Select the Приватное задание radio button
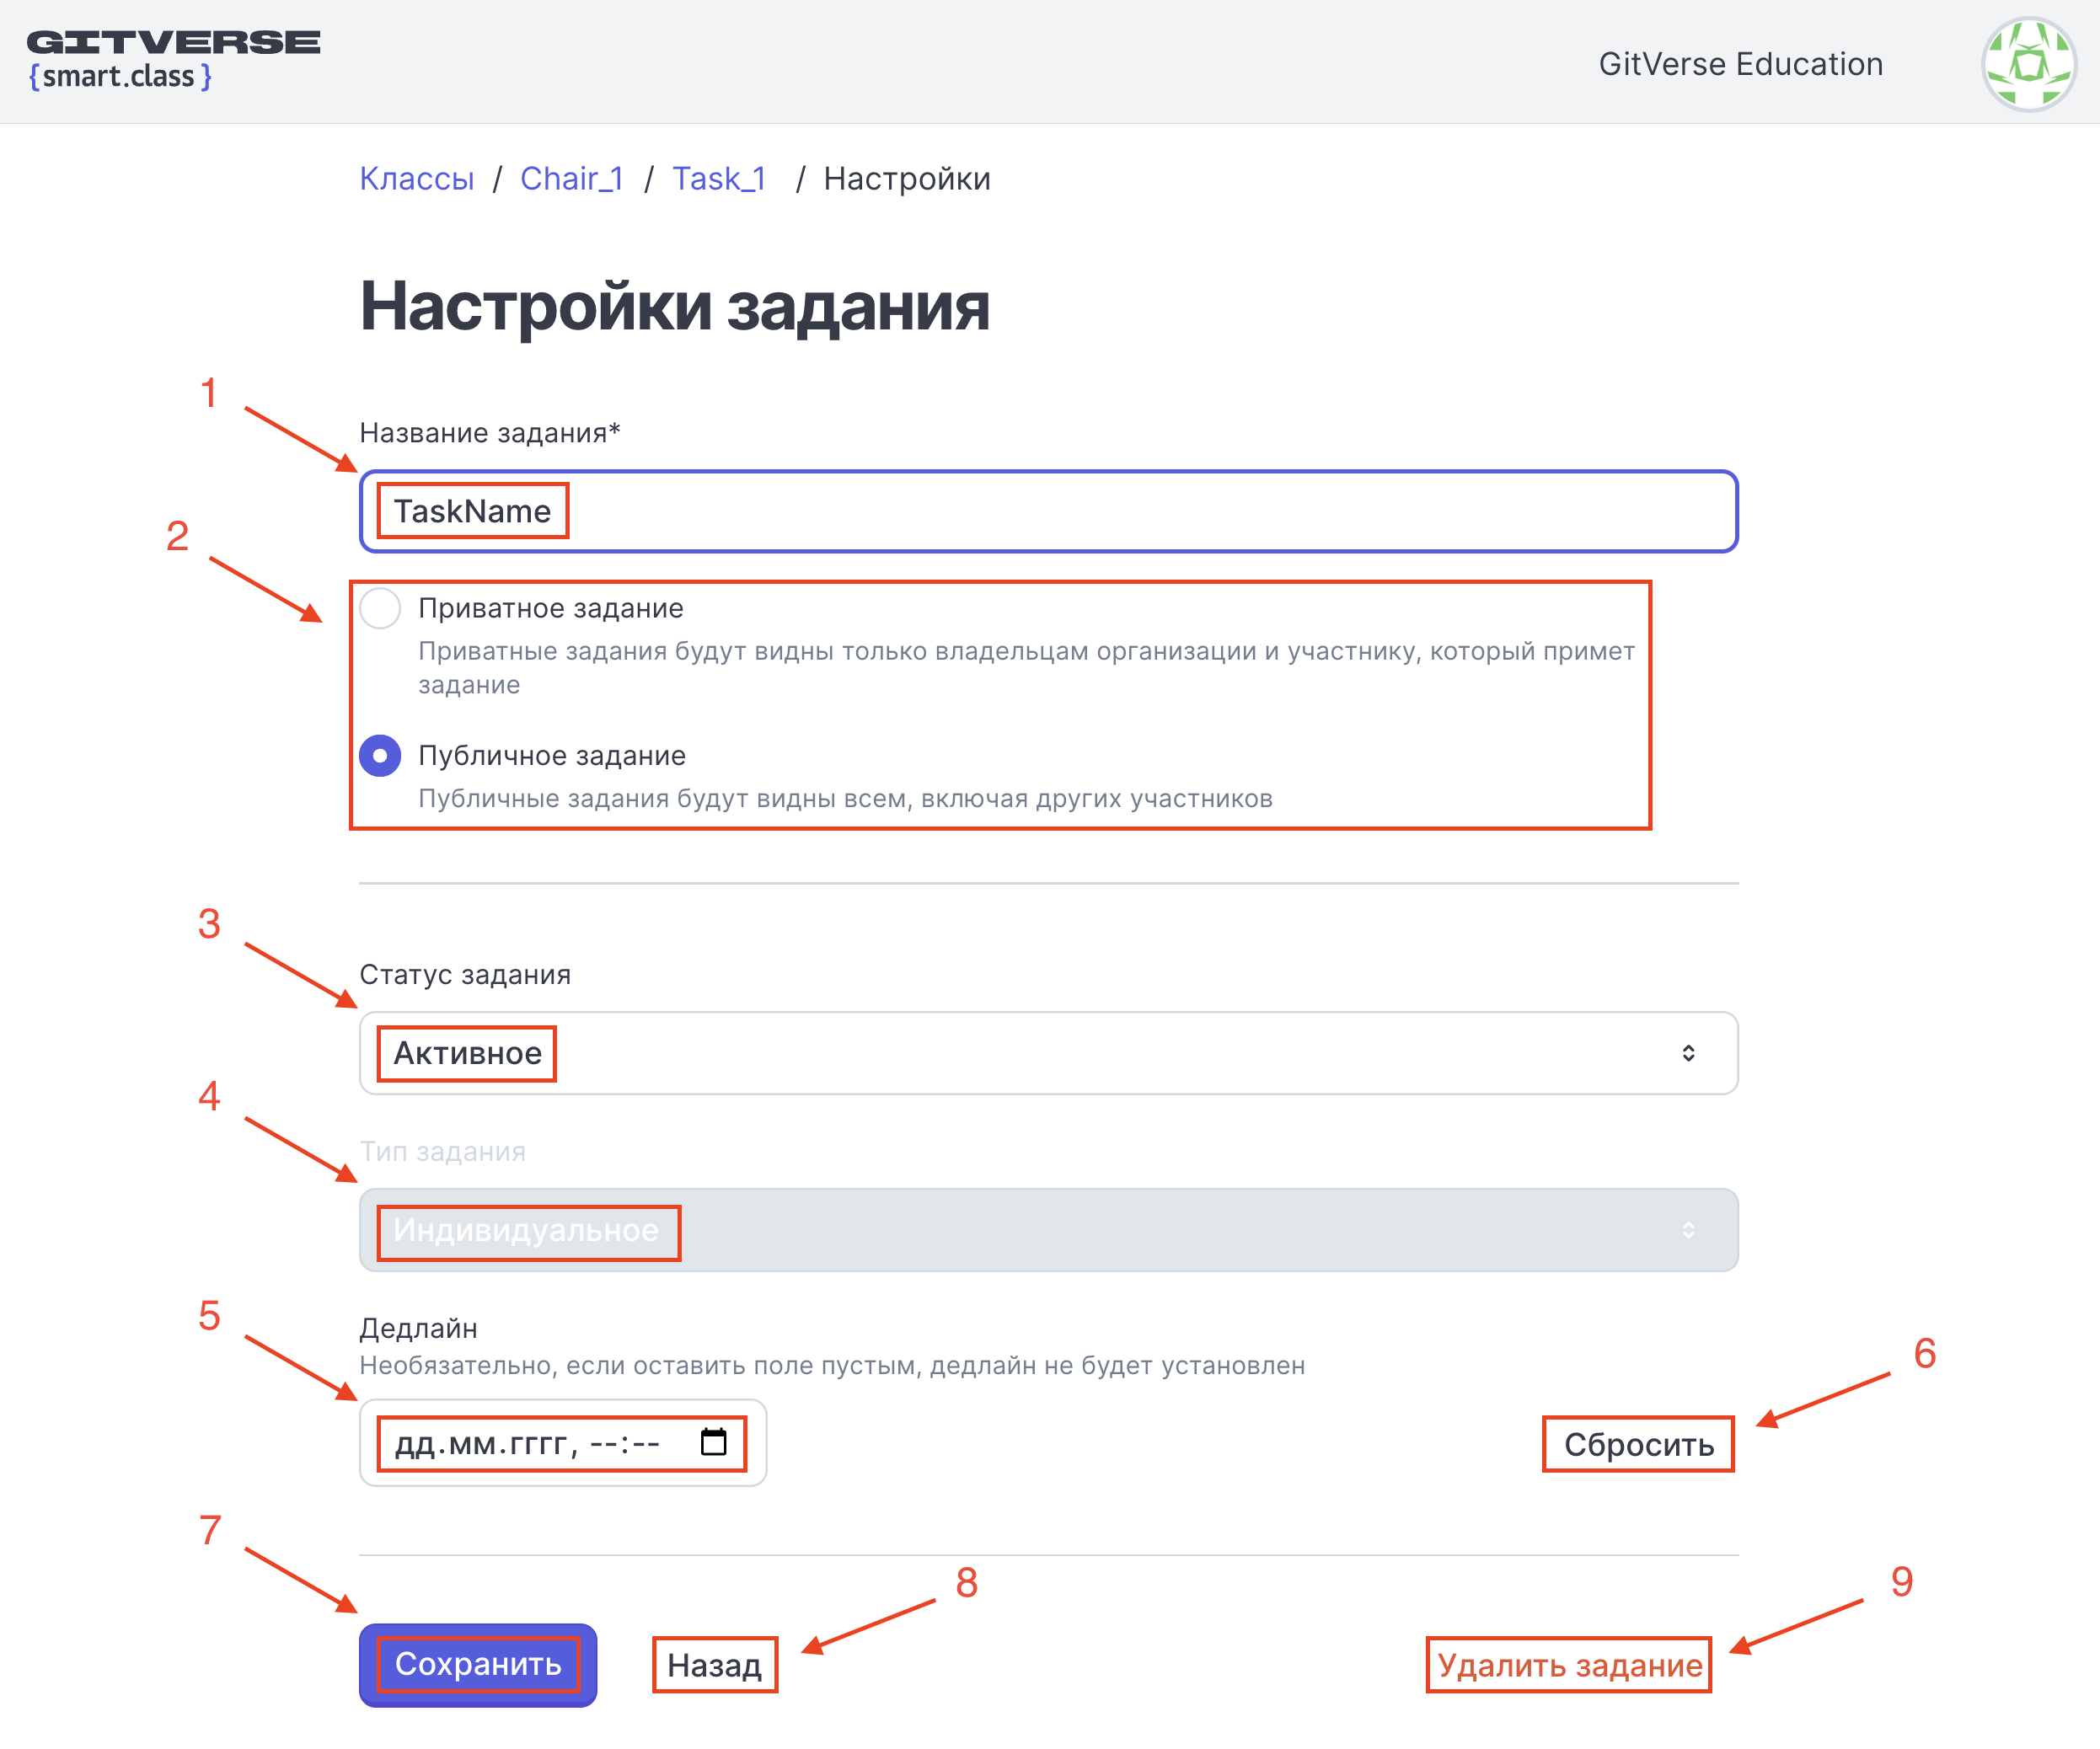 click(380, 608)
